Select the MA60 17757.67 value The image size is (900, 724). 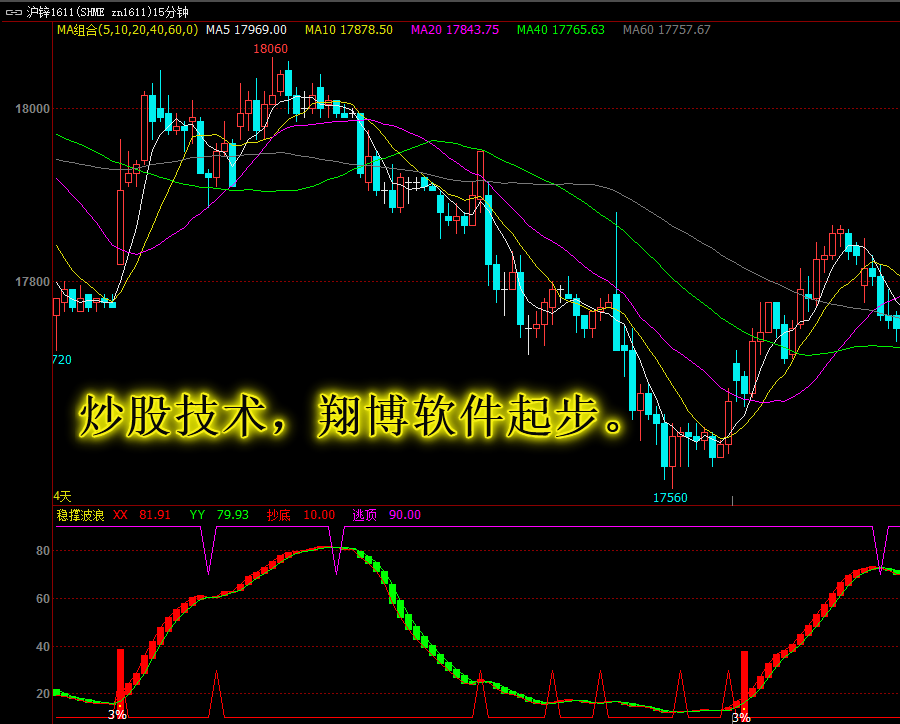[667, 30]
